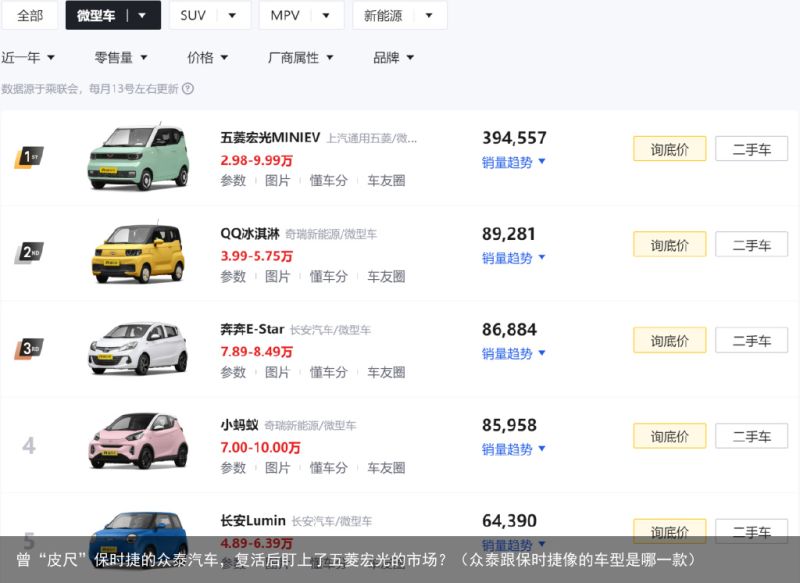Viewport: 800px width, 583px height.
Task: Click 询底价 for QQ冰淇淋
Action: click(669, 244)
